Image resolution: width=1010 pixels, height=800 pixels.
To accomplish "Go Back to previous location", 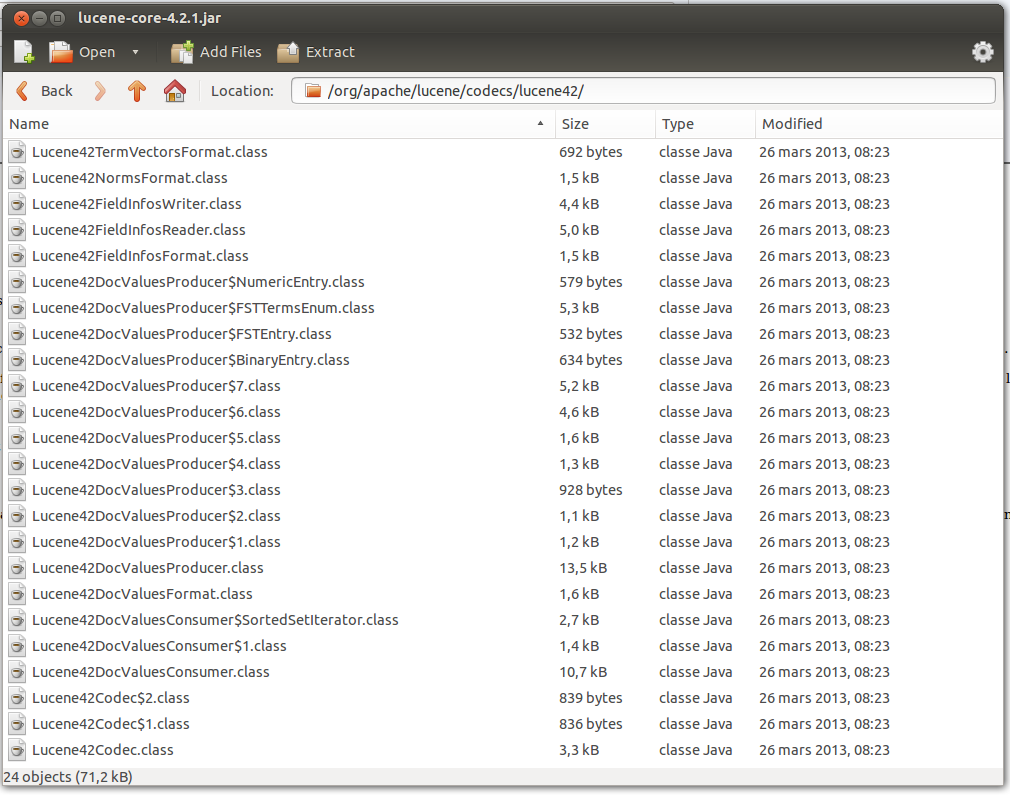I will [44, 91].
